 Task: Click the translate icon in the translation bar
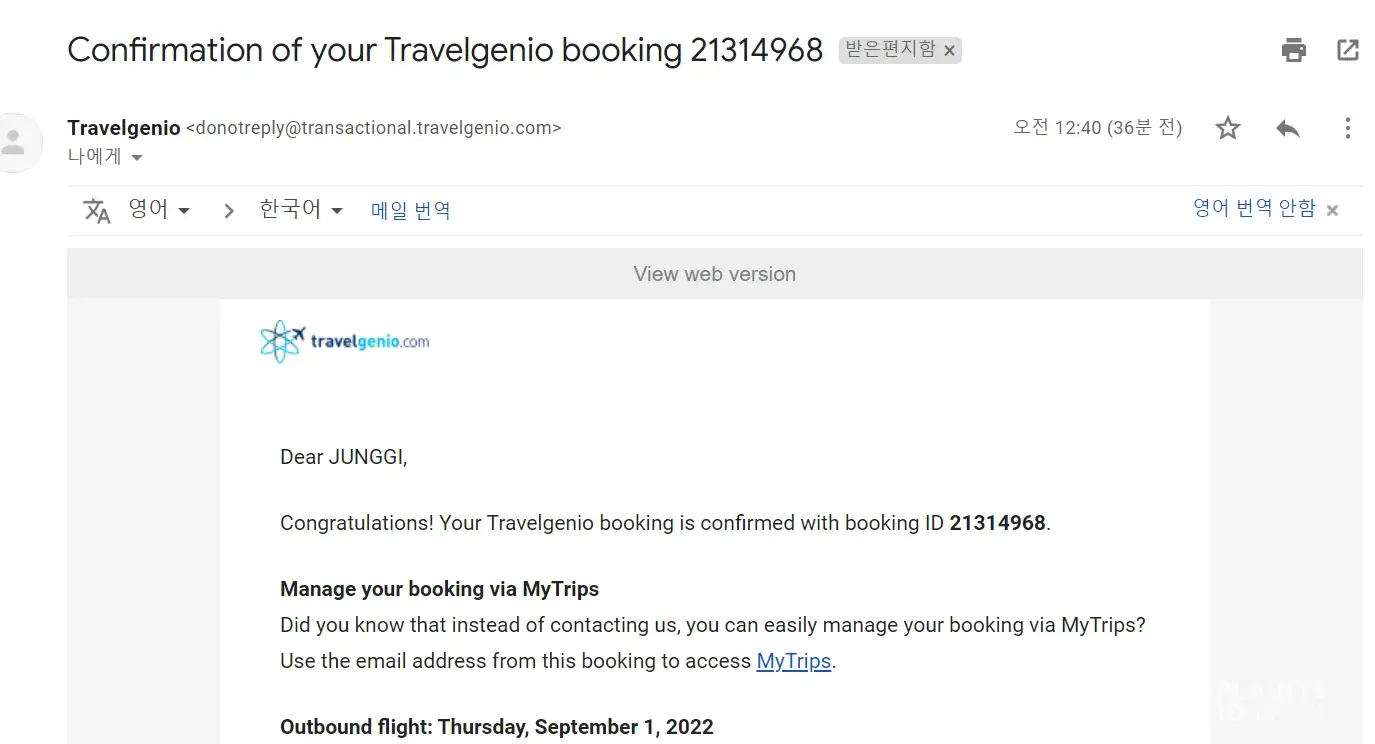point(97,211)
